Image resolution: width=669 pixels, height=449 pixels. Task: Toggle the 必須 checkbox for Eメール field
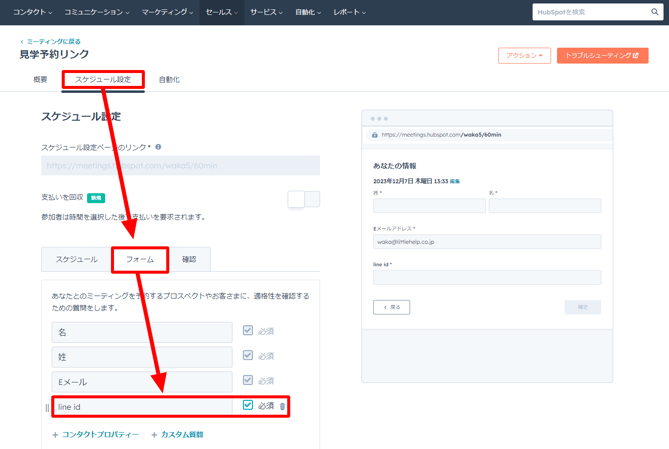coord(248,380)
